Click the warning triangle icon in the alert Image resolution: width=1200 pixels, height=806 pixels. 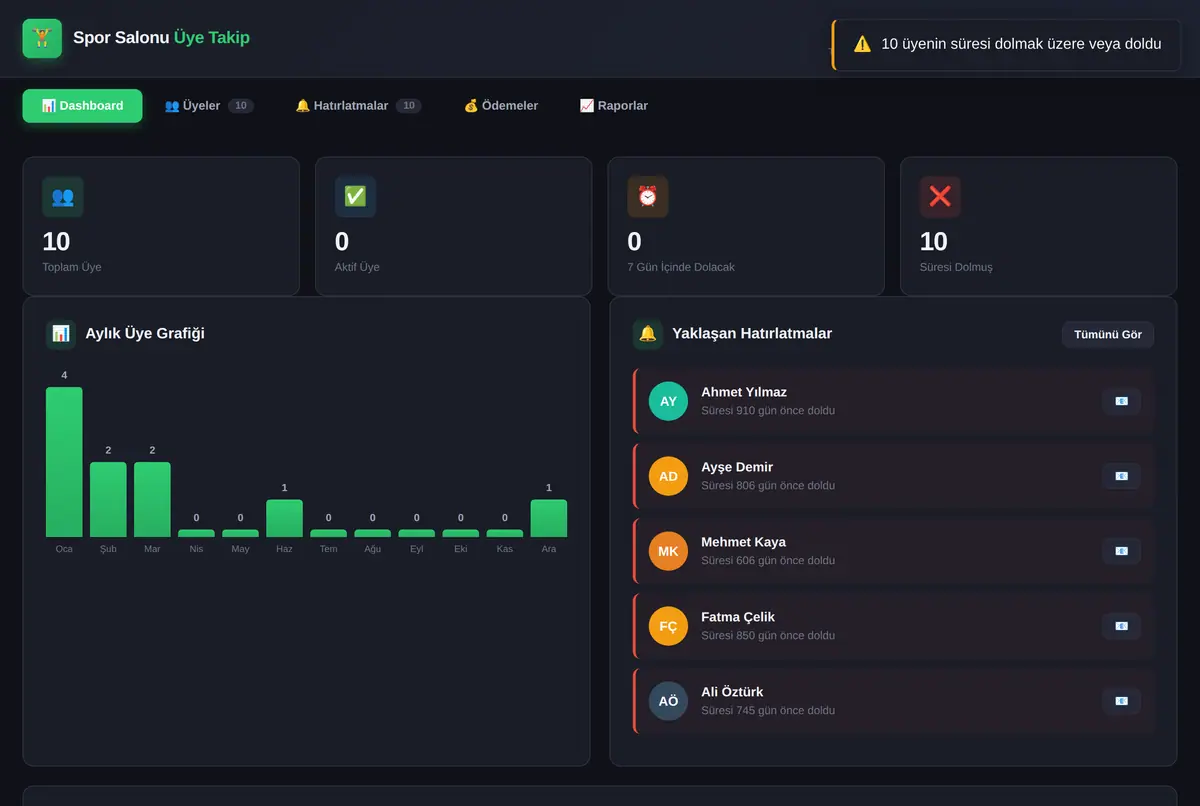[x=862, y=44]
